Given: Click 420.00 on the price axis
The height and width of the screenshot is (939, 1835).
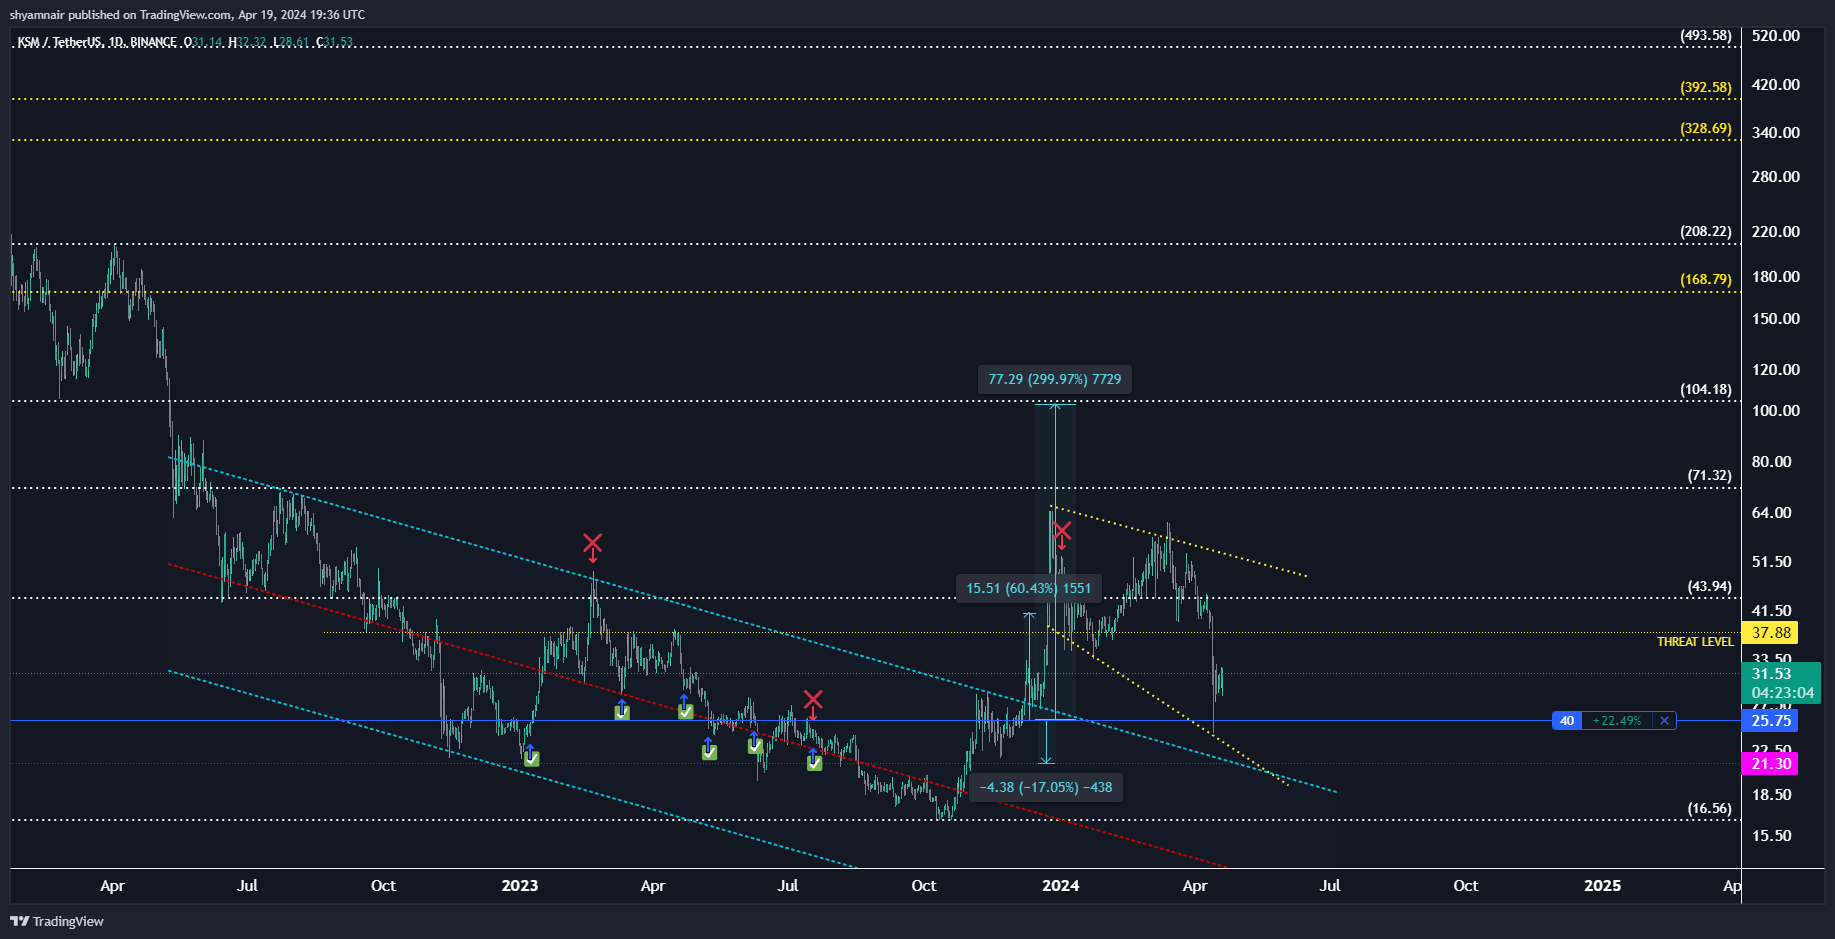Looking at the screenshot, I should [x=1776, y=84].
